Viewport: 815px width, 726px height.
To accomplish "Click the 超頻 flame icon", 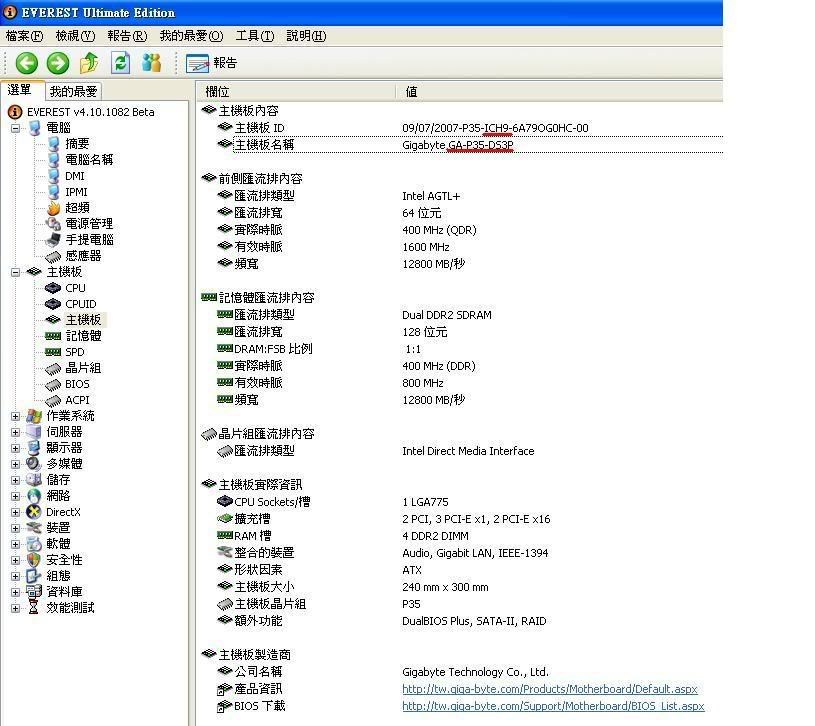I will coord(53,208).
